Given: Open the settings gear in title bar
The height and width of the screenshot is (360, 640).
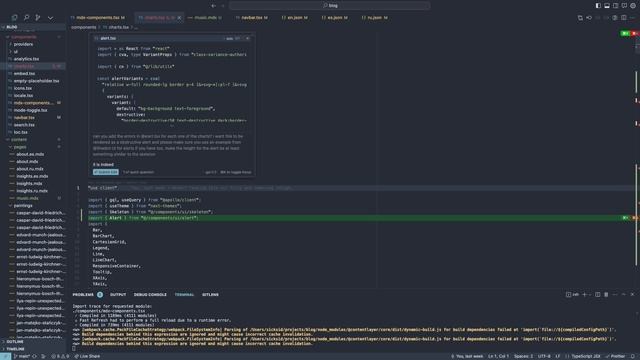Looking at the screenshot, I should click(x=633, y=5).
